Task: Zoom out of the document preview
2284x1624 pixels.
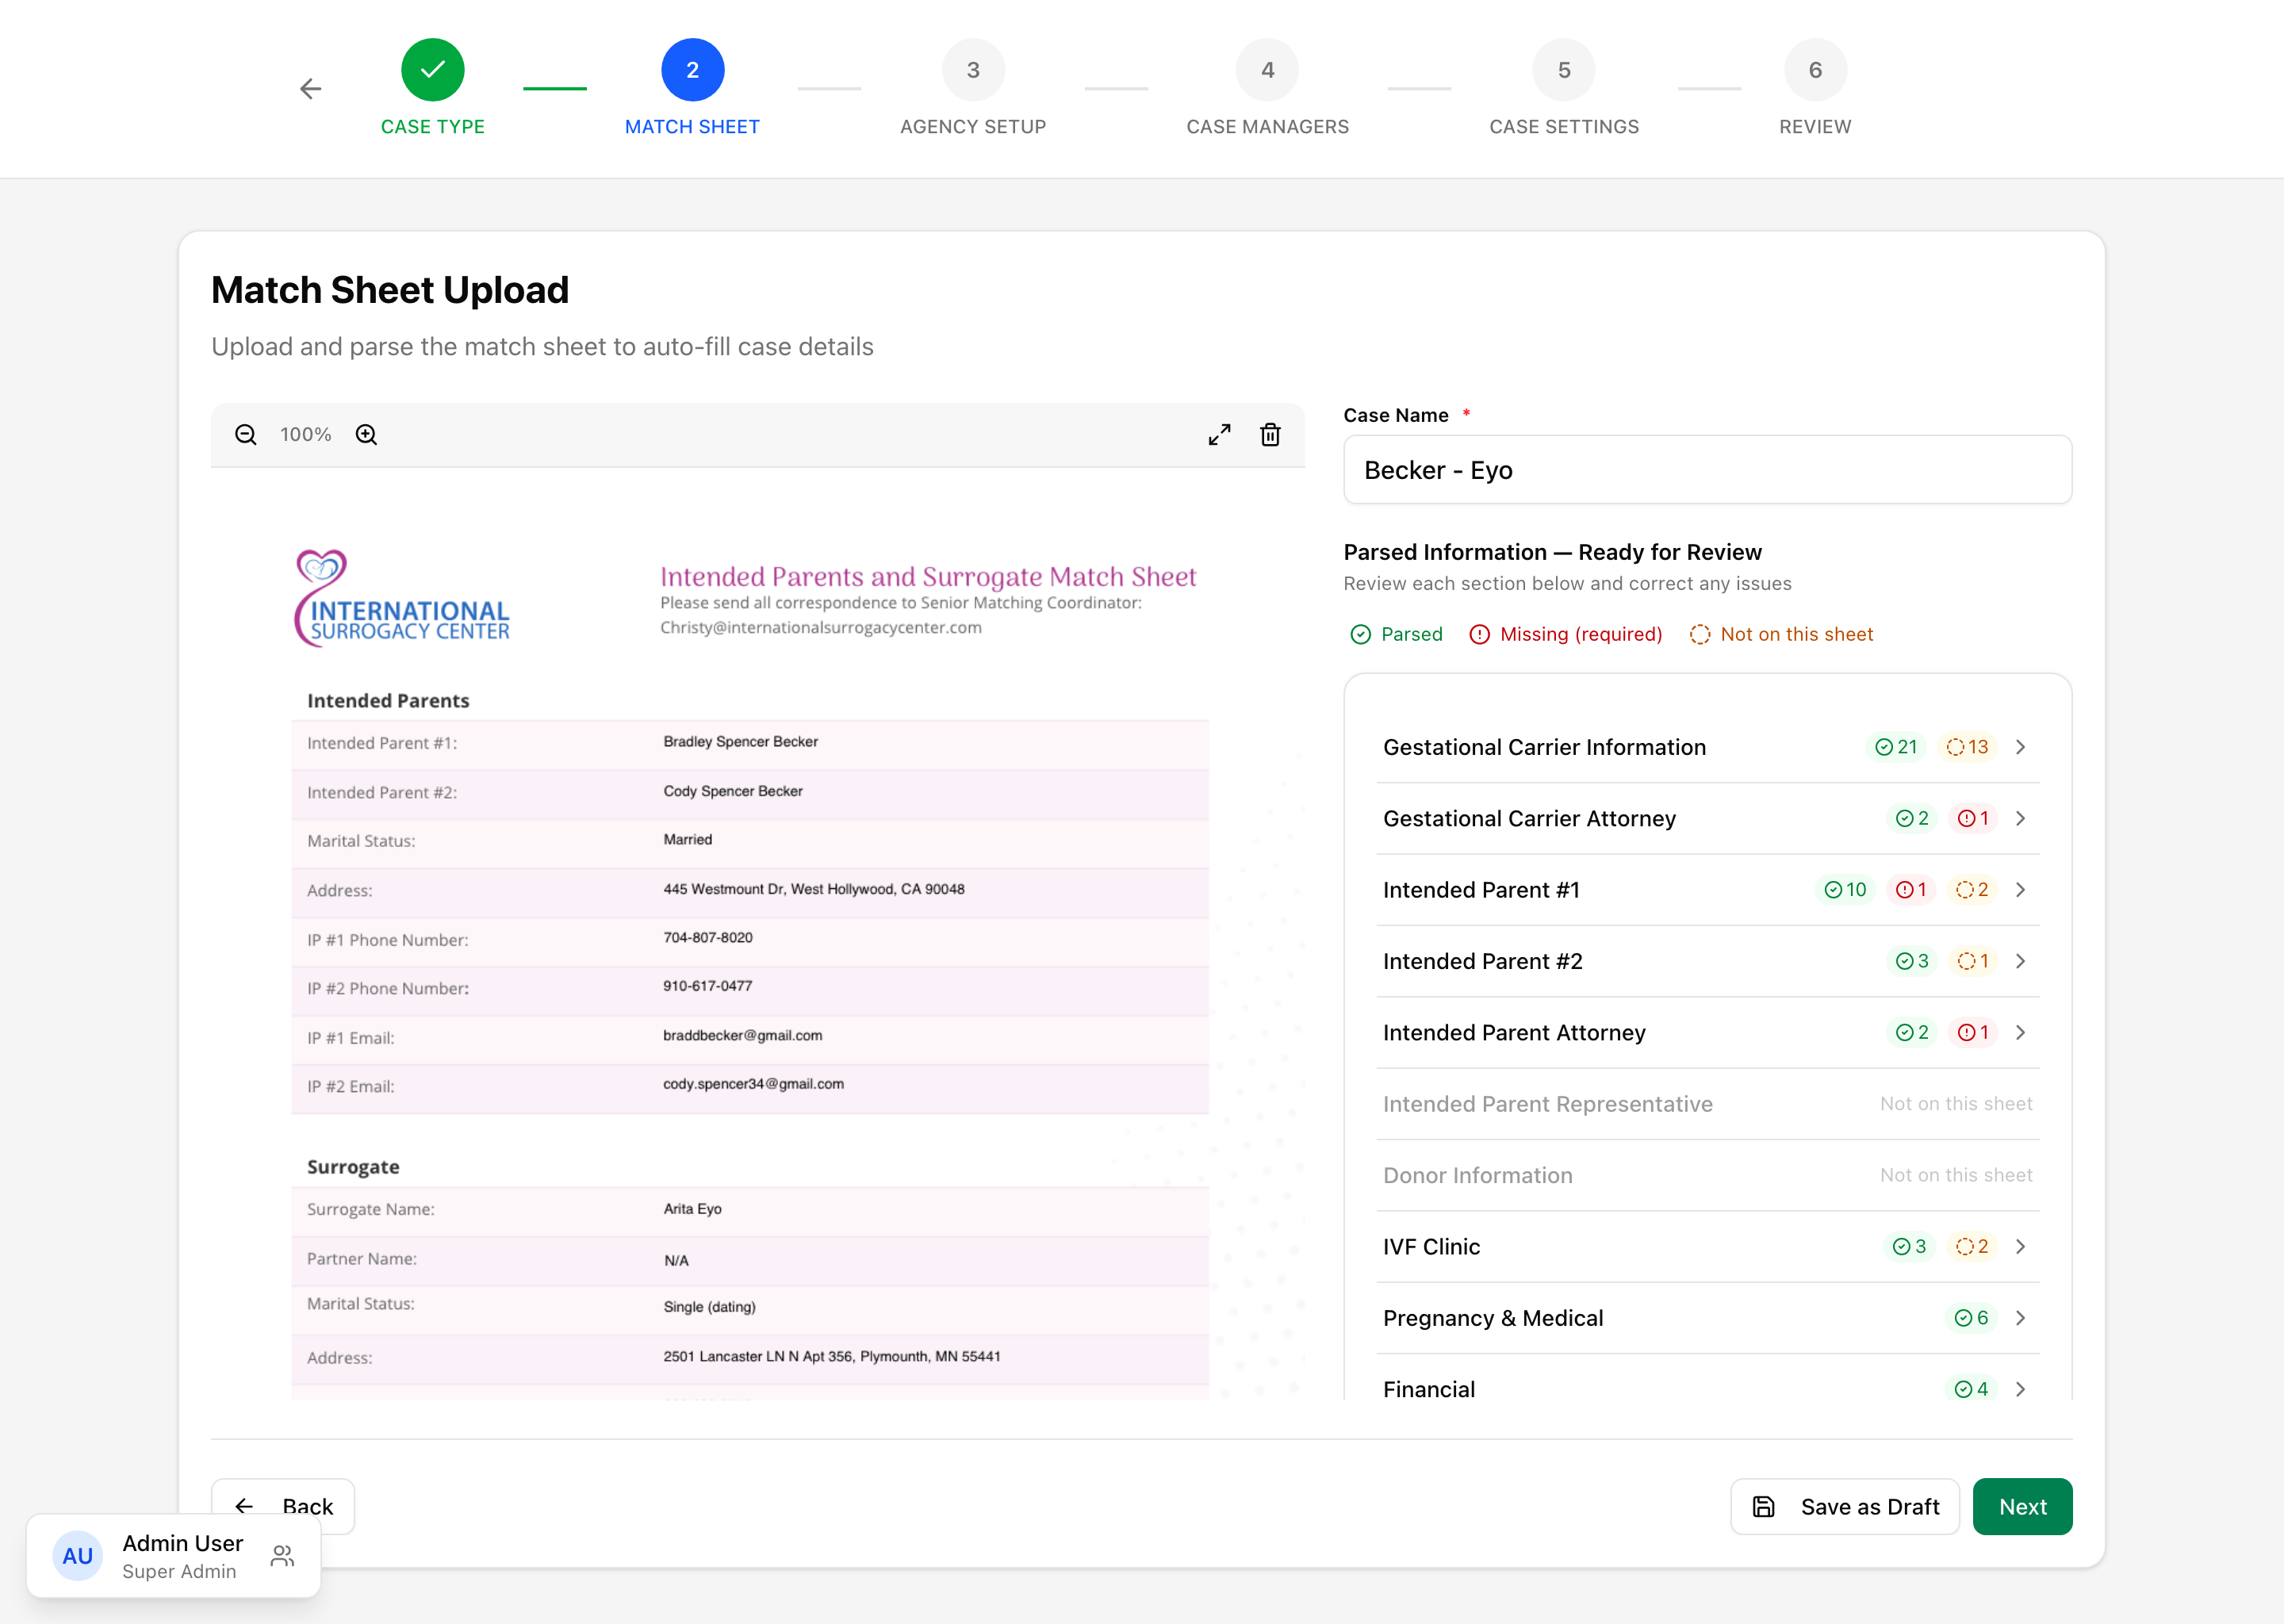Action: [246, 434]
